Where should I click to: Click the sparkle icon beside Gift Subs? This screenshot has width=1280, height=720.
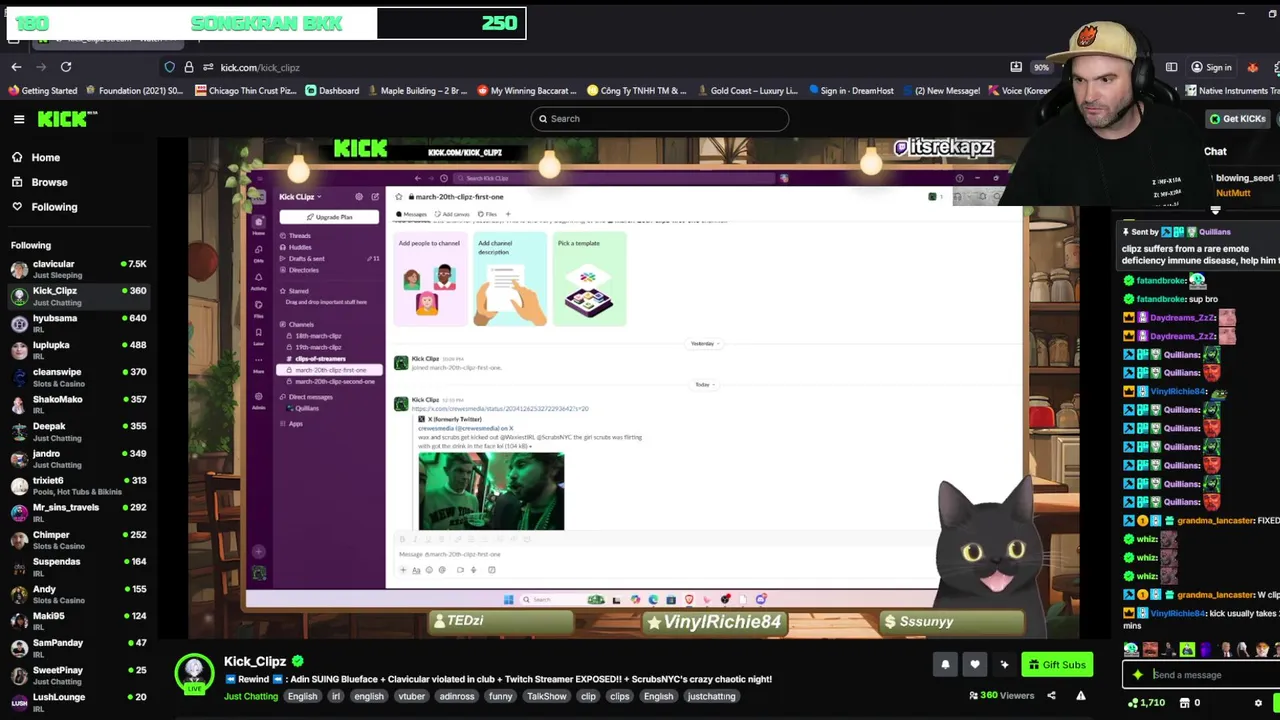click(x=1004, y=664)
